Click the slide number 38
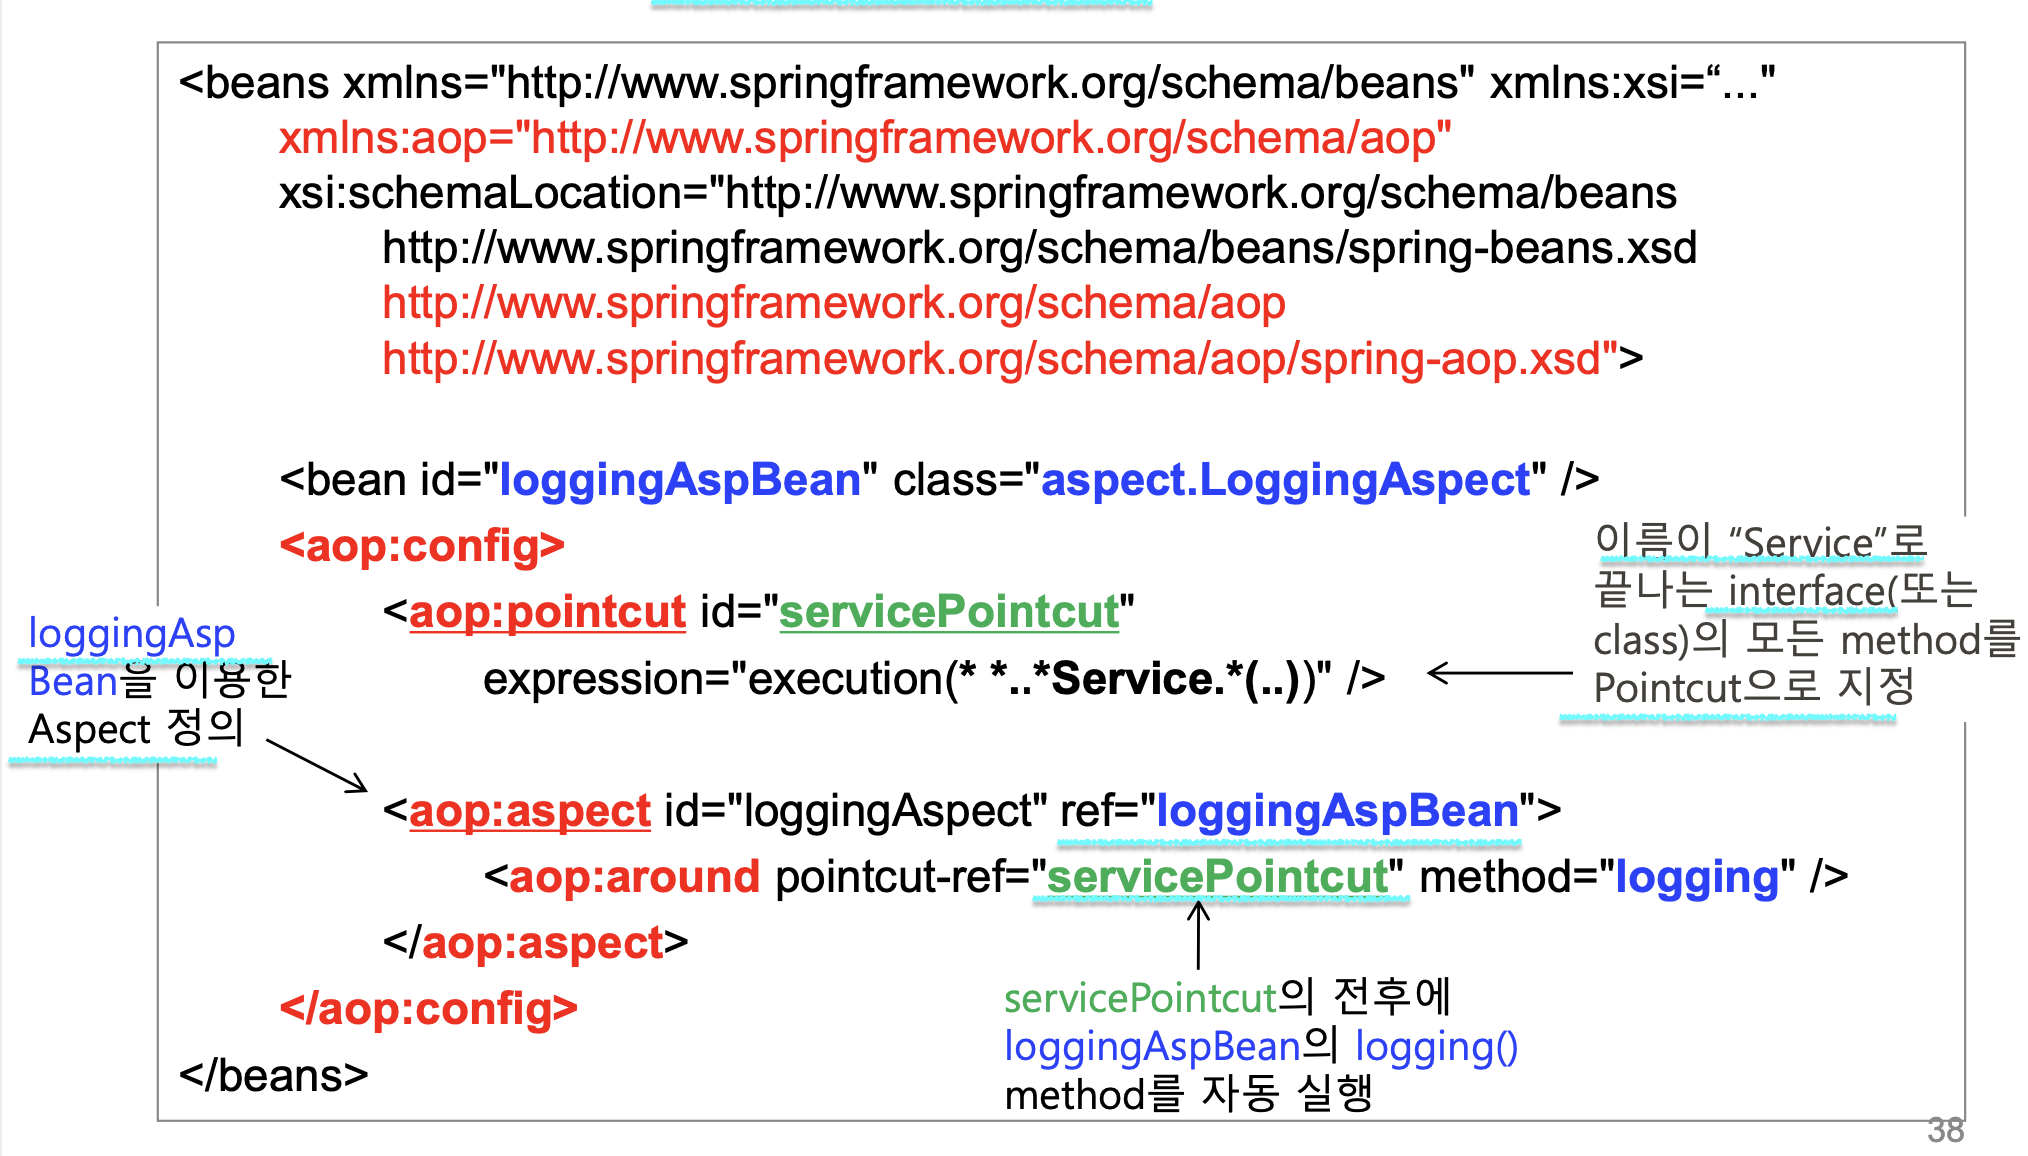 (x=1945, y=1130)
